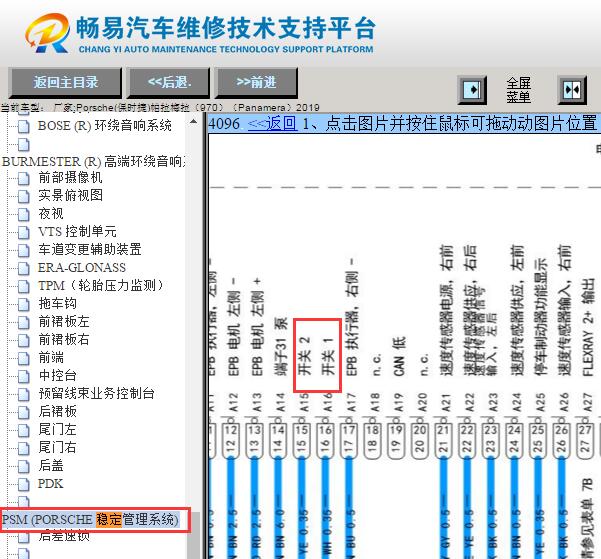
Task: Open 车道变更辅助装置 entry
Action: pyautogui.click(x=90, y=250)
